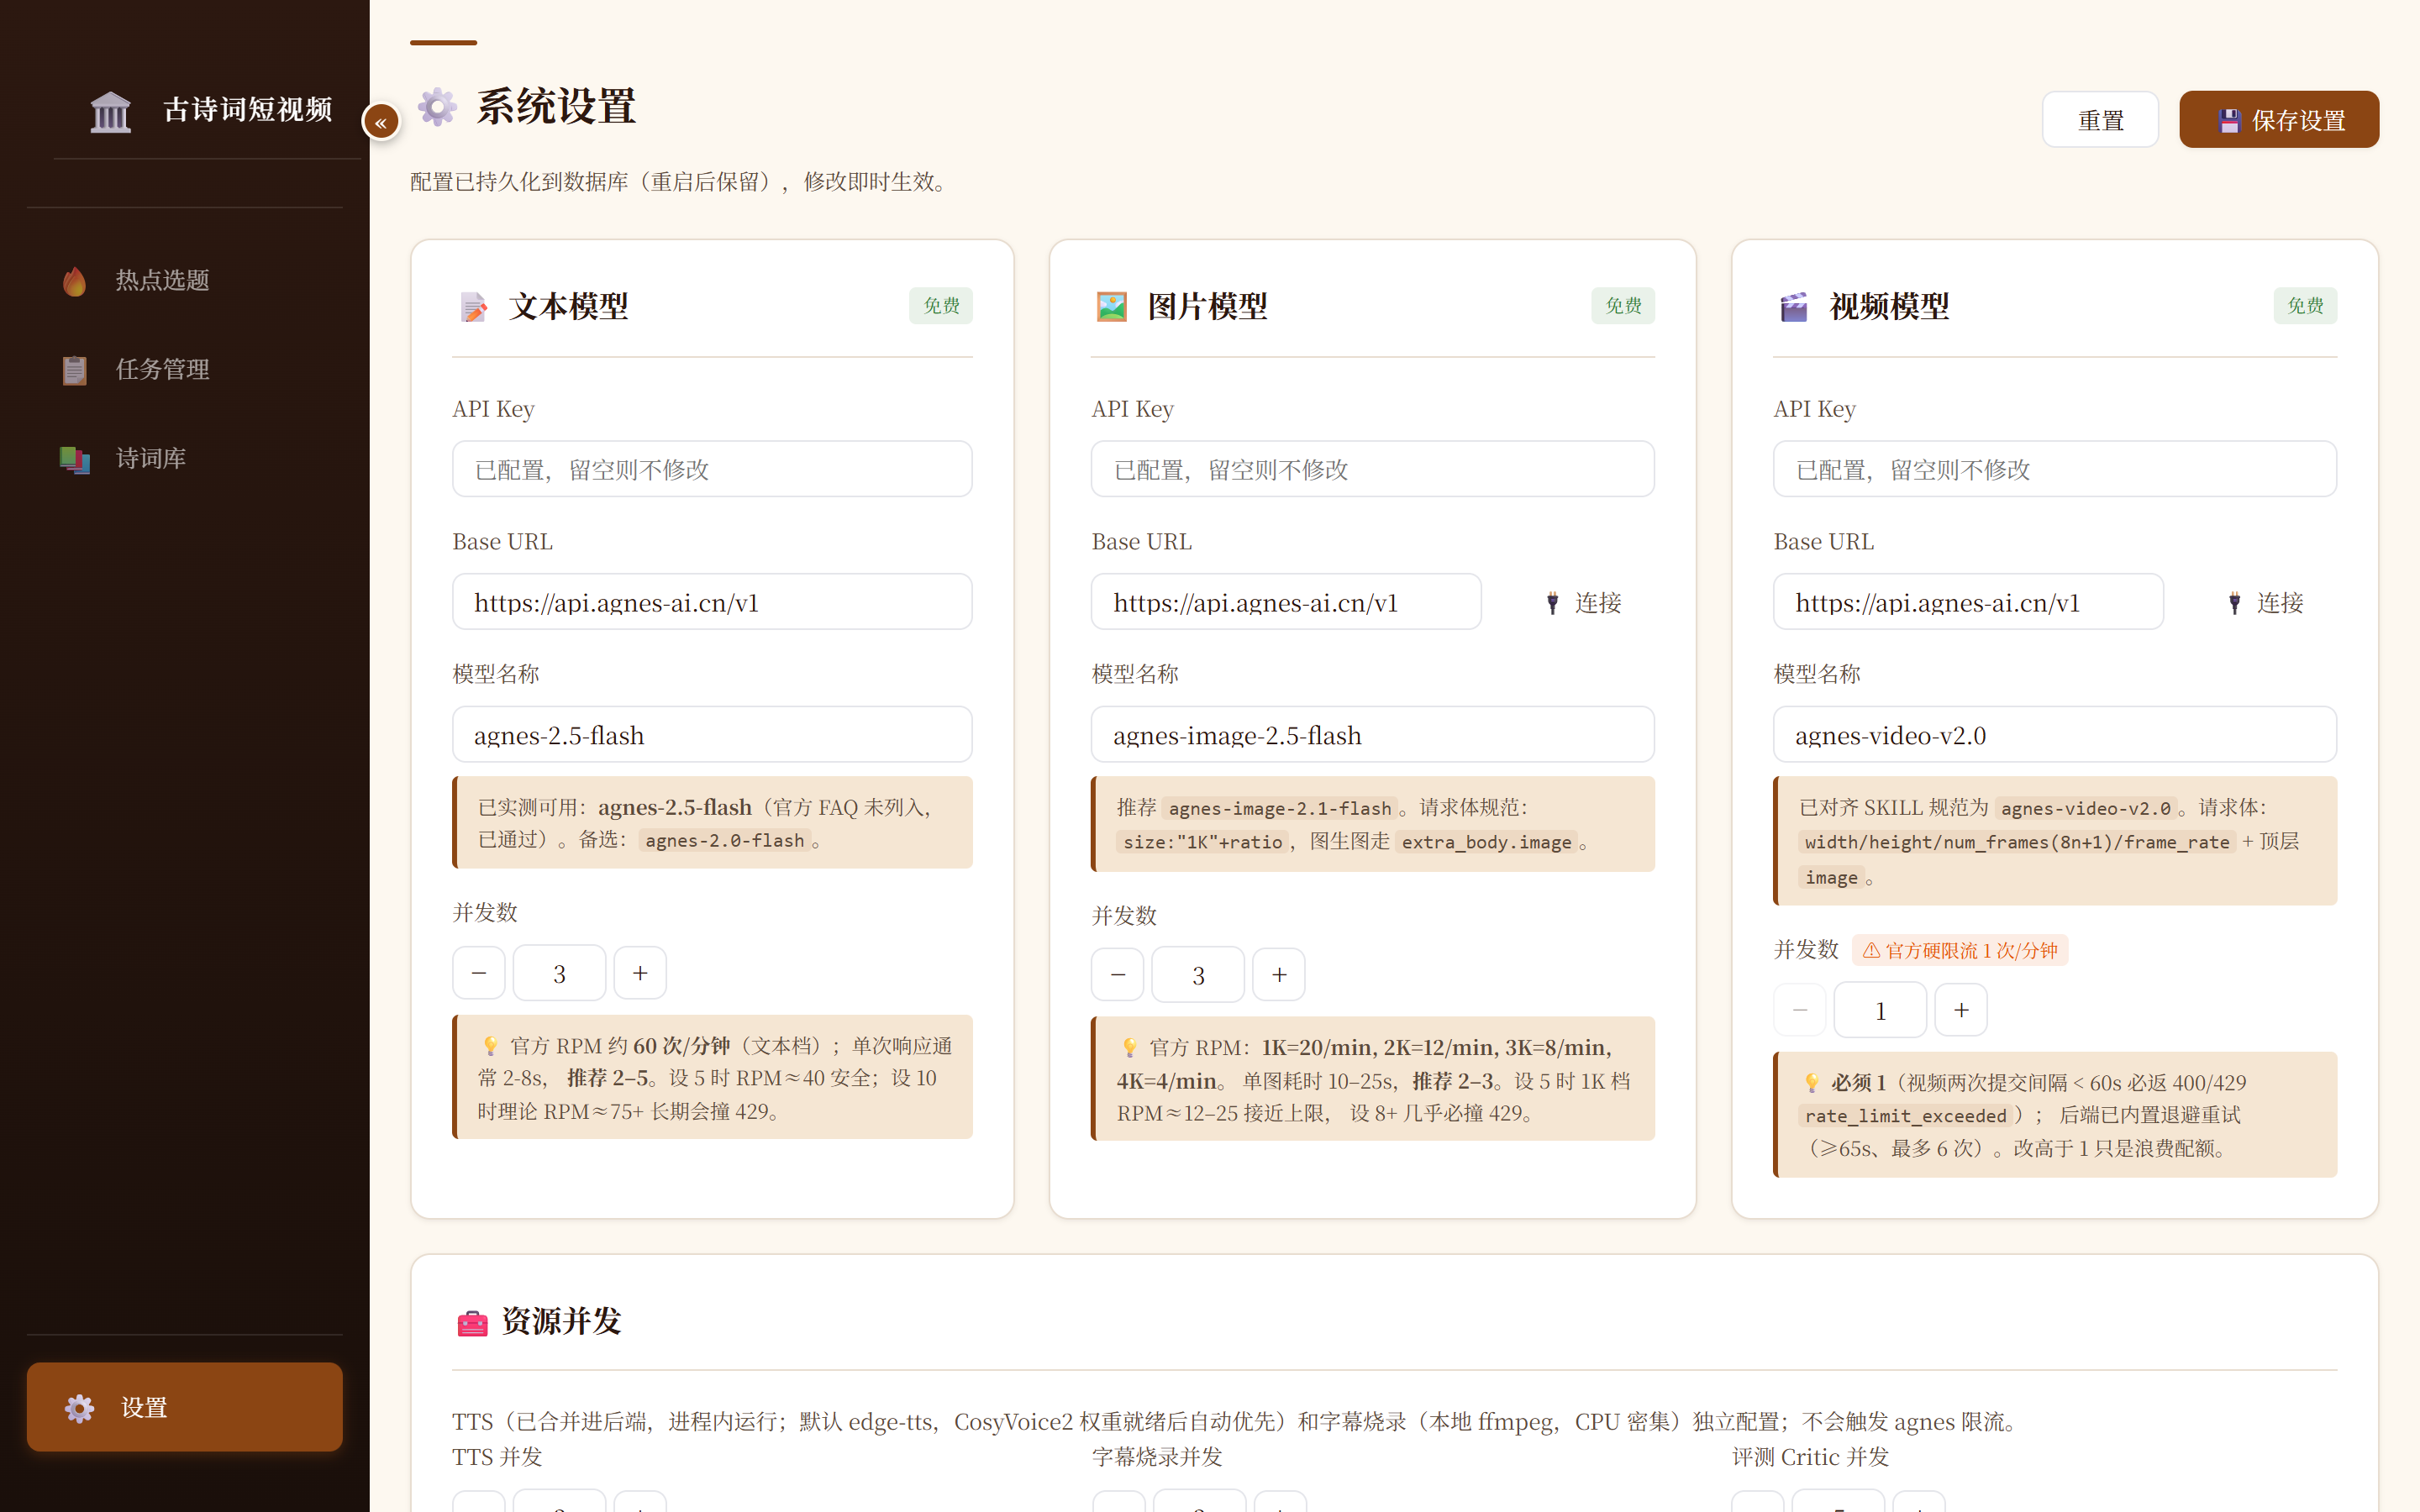
Task: Click the plug icon beside image 连接
Action: 1552,603
